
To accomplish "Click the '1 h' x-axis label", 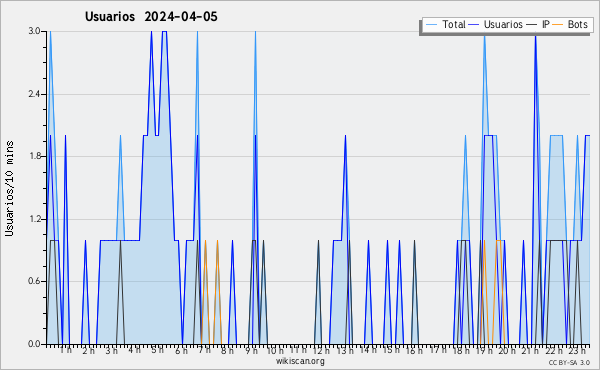I will (x=65, y=350).
